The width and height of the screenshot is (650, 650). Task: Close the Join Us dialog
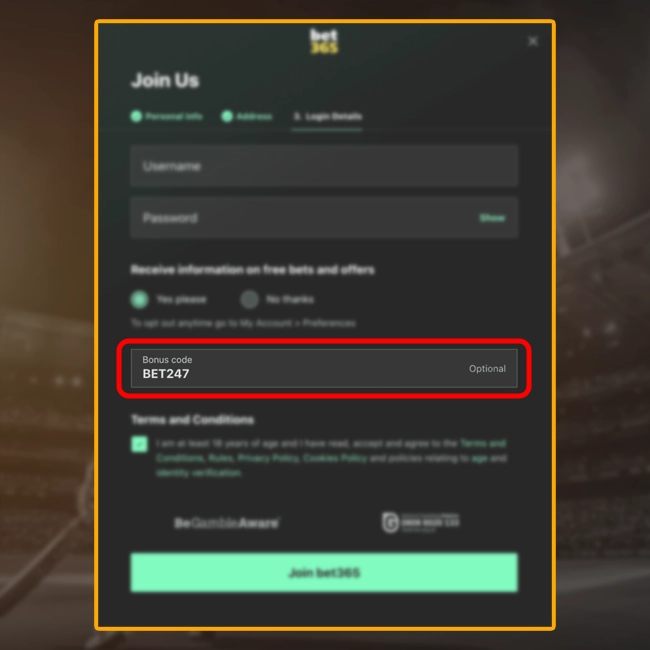533,41
